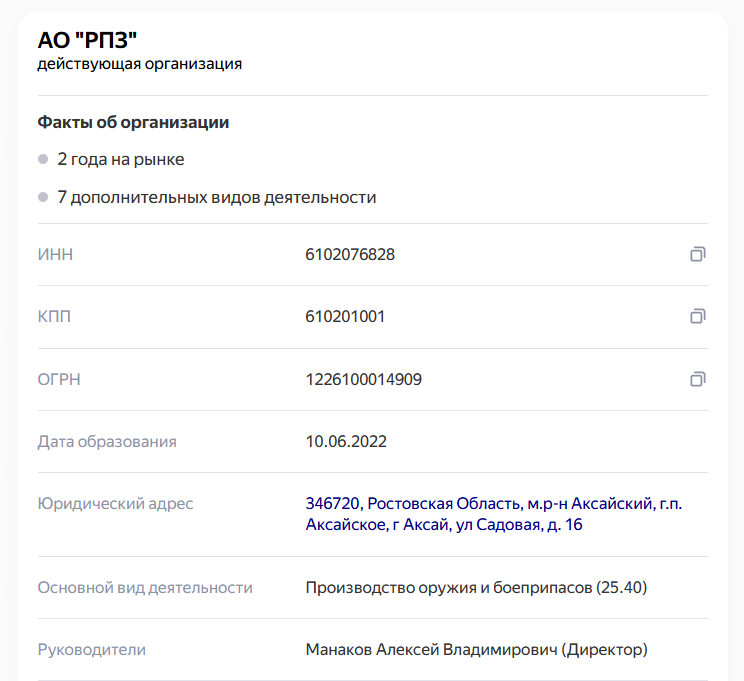Viewport: 744px width, 681px height.
Task: Click the "Факты об организации" heading
Action: pos(133,122)
